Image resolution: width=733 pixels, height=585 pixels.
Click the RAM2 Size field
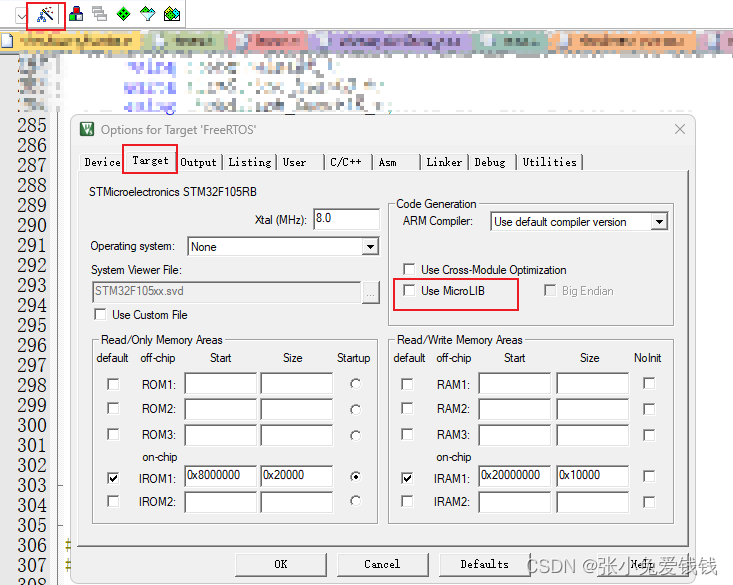593,409
